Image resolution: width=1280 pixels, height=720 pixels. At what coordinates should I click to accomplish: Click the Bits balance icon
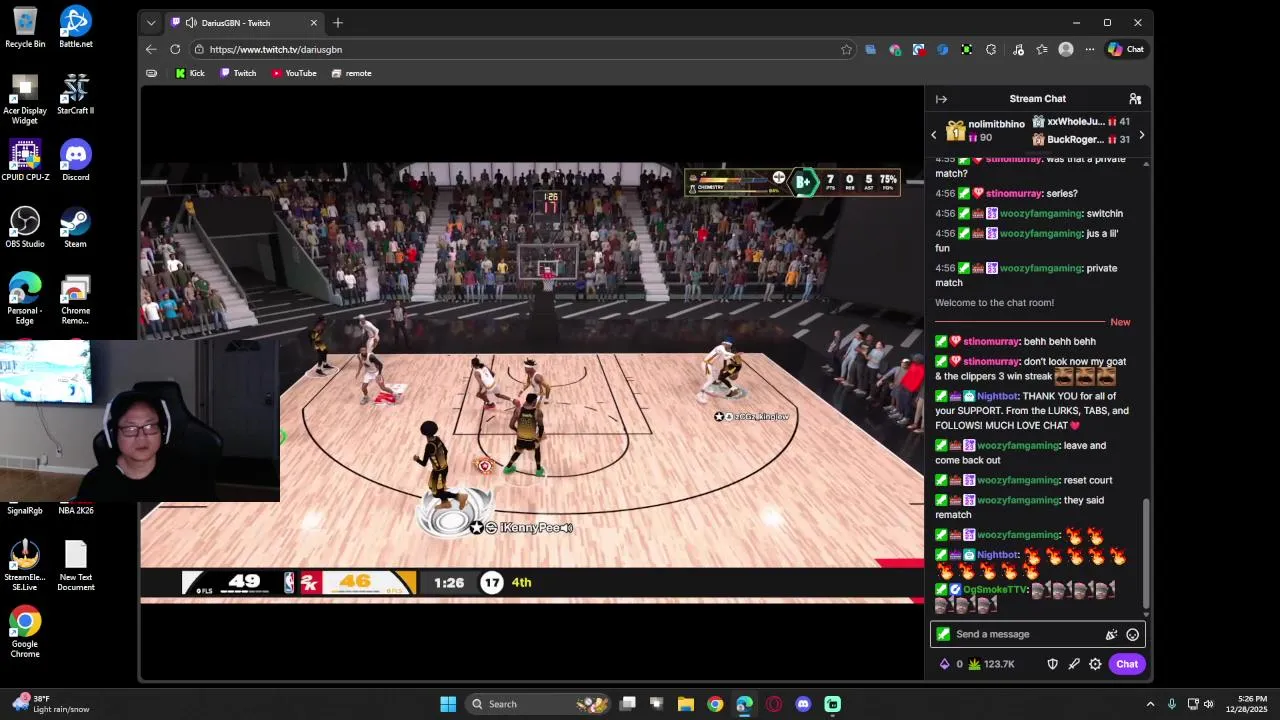945,664
